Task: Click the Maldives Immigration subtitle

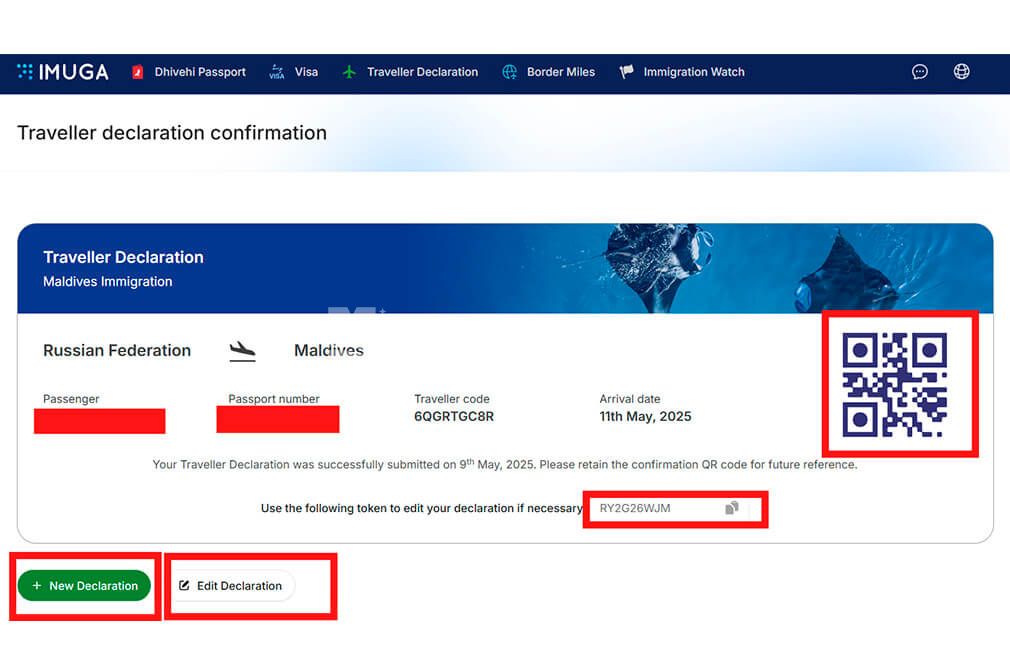Action: click(x=108, y=282)
